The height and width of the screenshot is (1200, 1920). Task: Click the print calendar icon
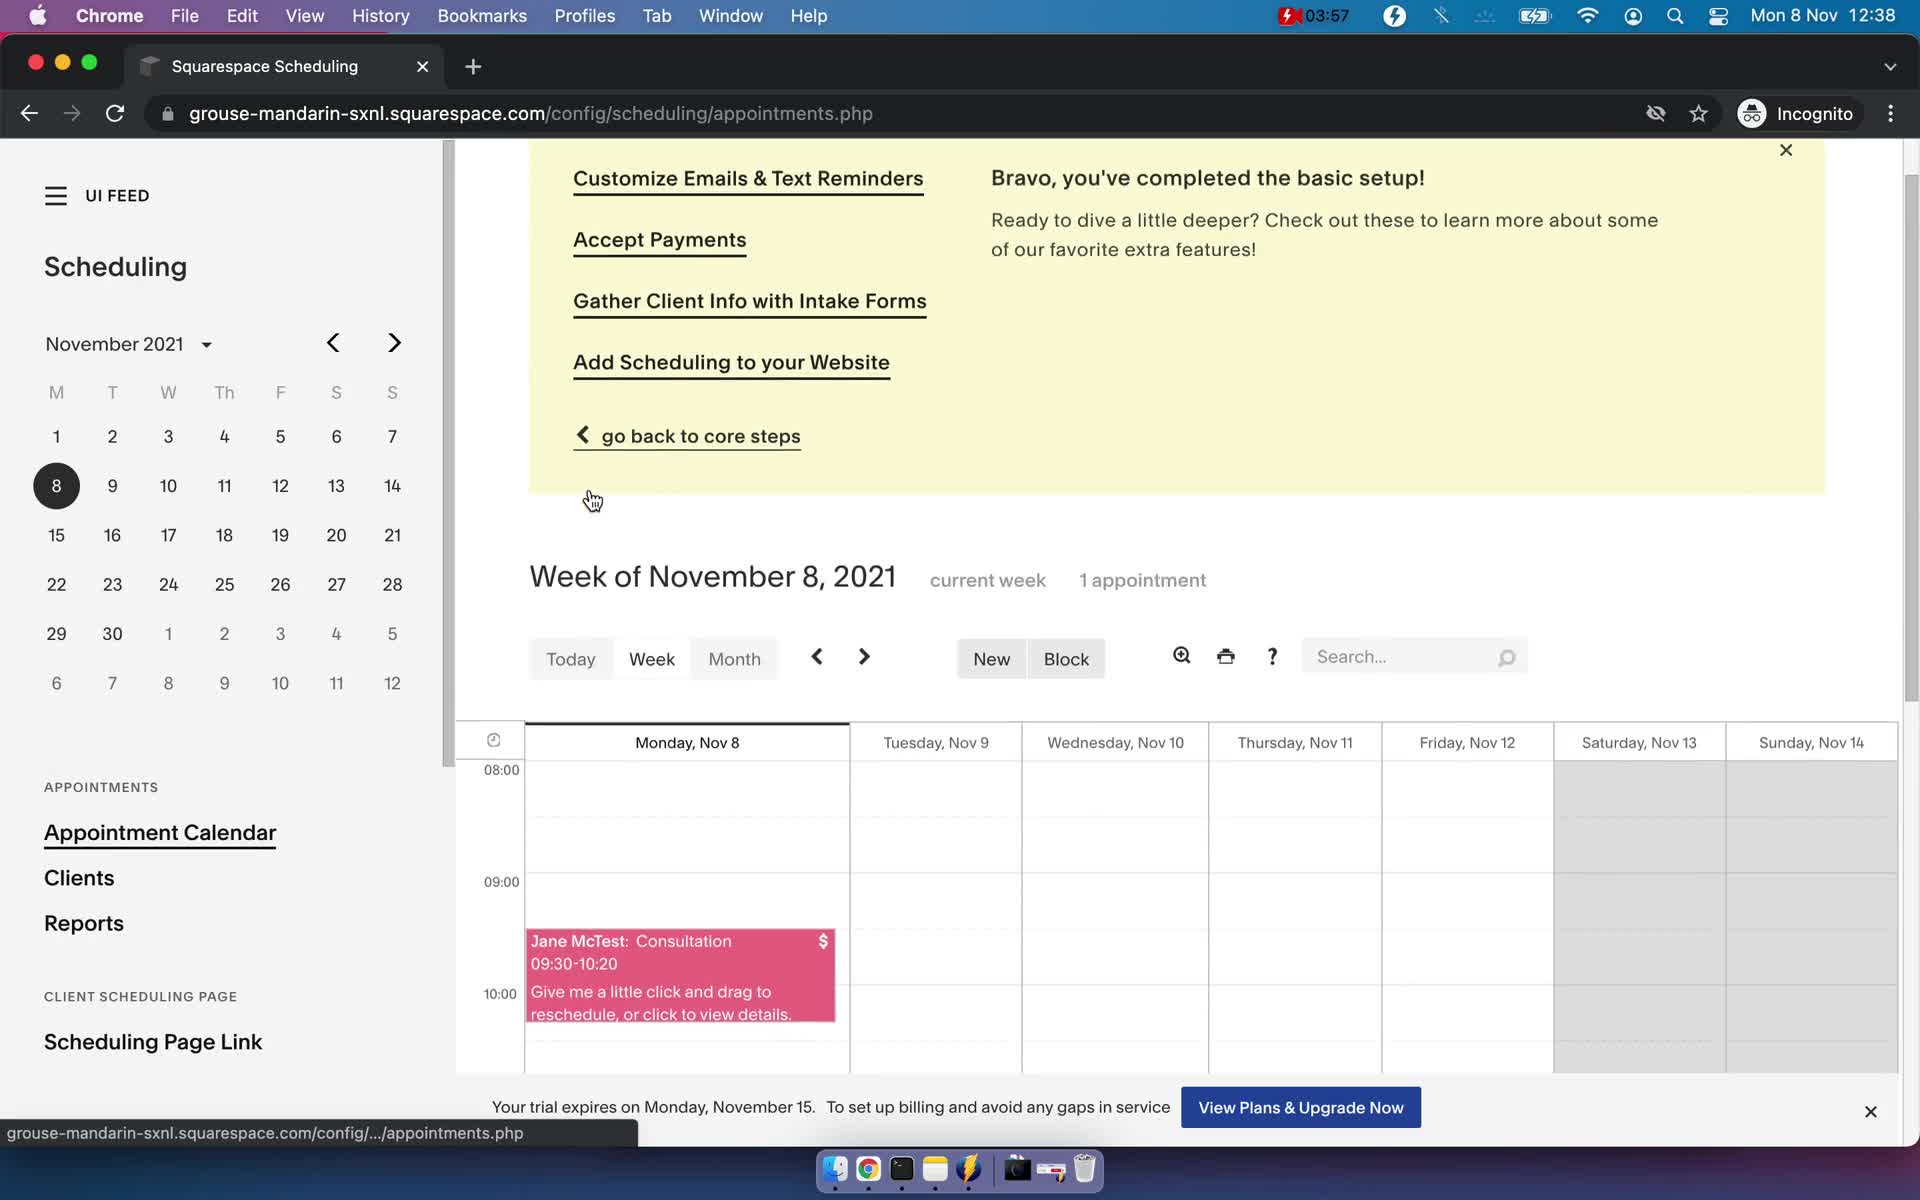point(1226,656)
